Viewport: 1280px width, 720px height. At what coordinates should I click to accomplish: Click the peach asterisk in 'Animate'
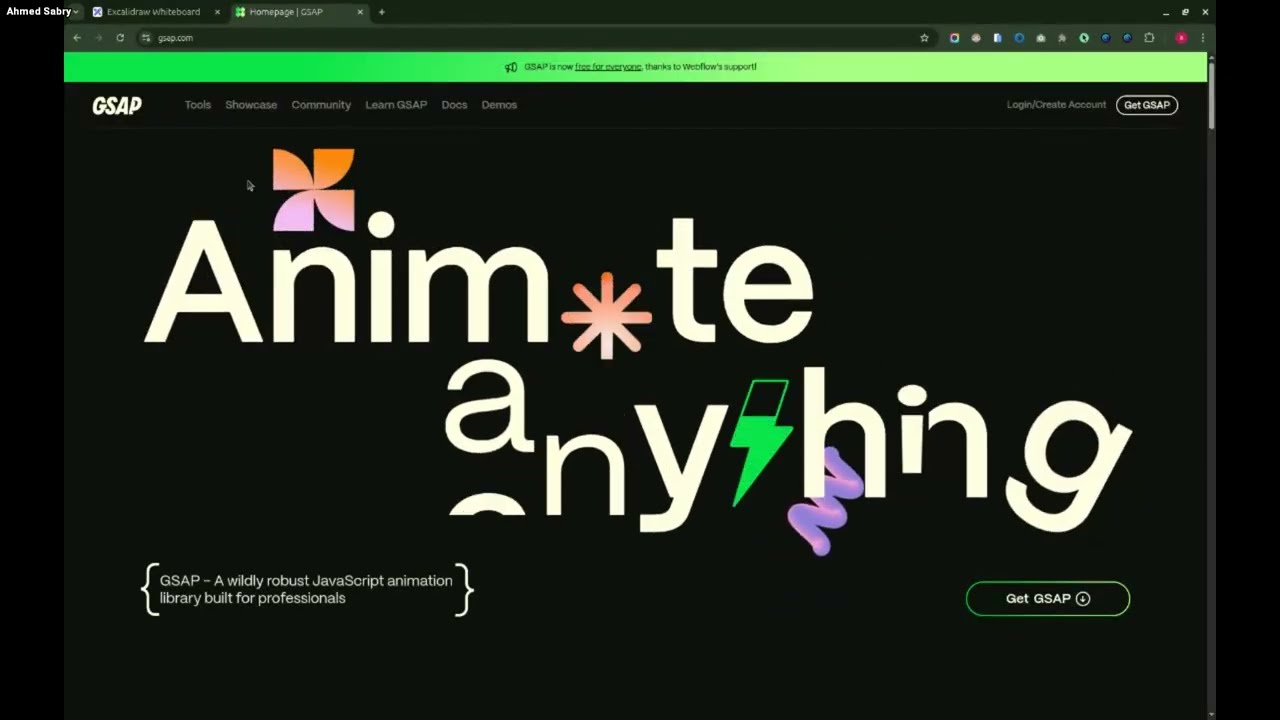point(606,316)
